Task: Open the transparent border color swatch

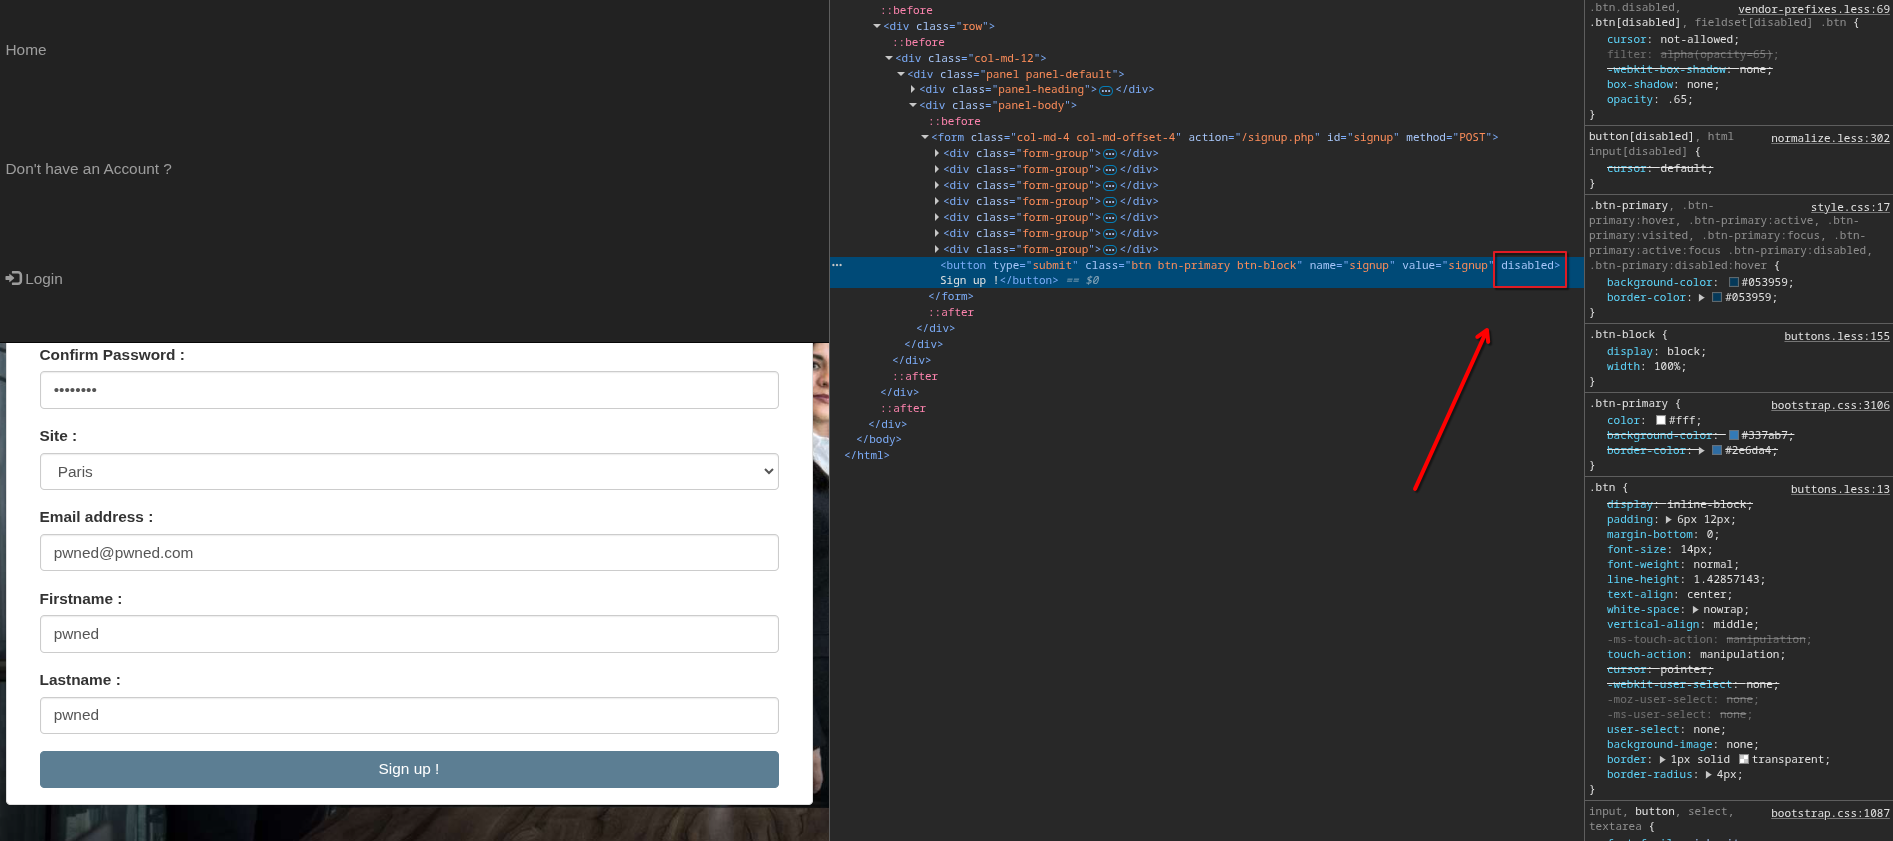Action: (1744, 760)
